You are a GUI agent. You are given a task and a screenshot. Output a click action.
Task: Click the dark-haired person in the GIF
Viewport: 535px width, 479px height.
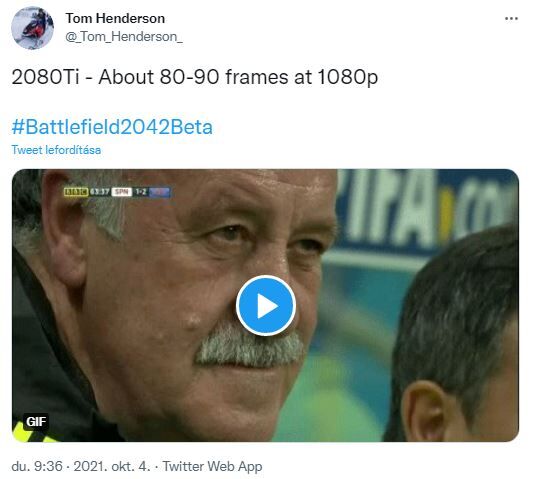[x=456, y=336]
